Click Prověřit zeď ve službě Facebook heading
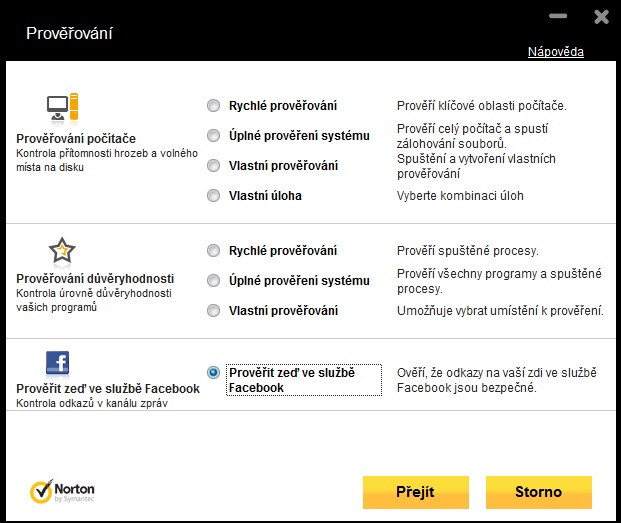621x523 pixels. tap(108, 388)
